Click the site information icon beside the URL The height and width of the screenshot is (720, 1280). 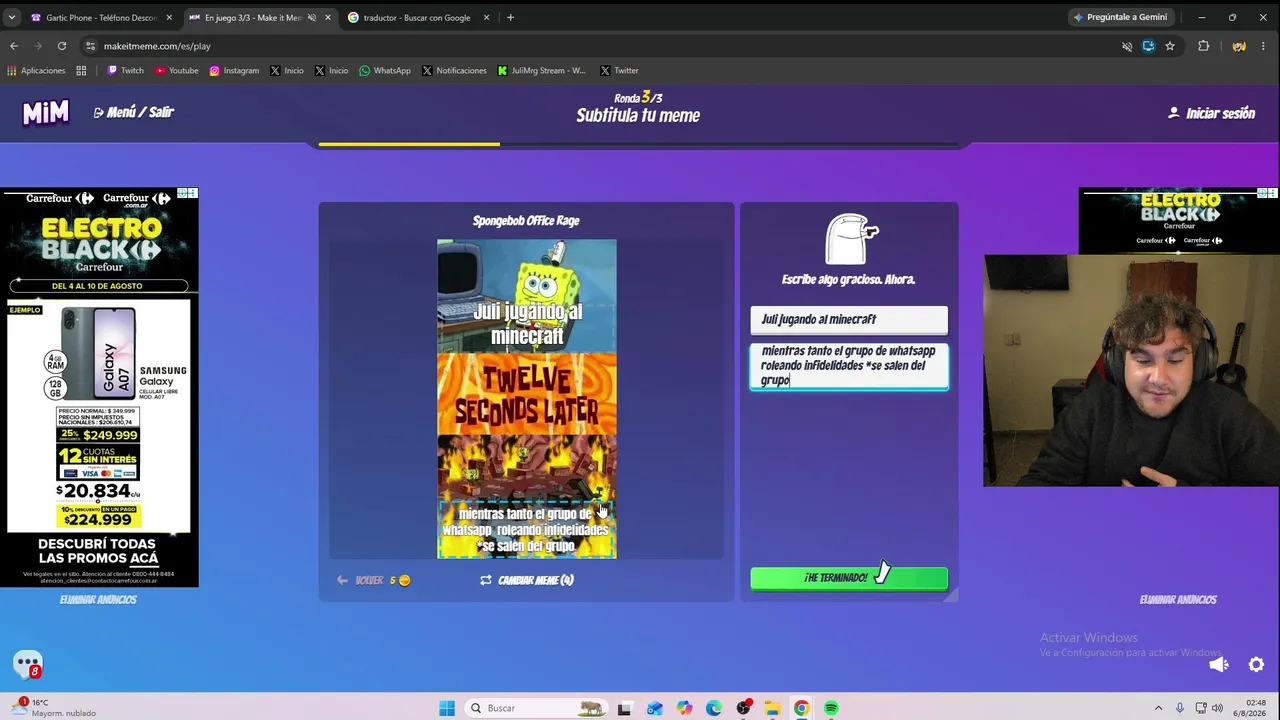tap(91, 46)
